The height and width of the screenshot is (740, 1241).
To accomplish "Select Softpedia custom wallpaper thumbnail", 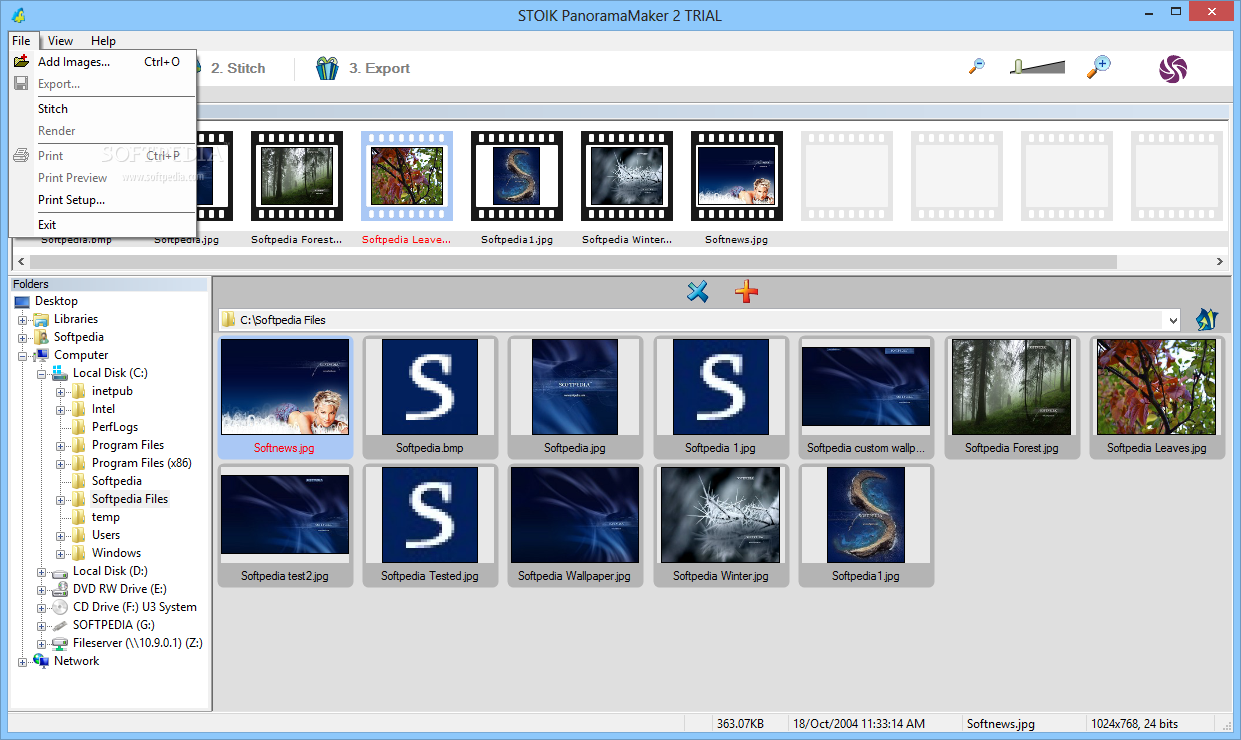I will pos(866,397).
